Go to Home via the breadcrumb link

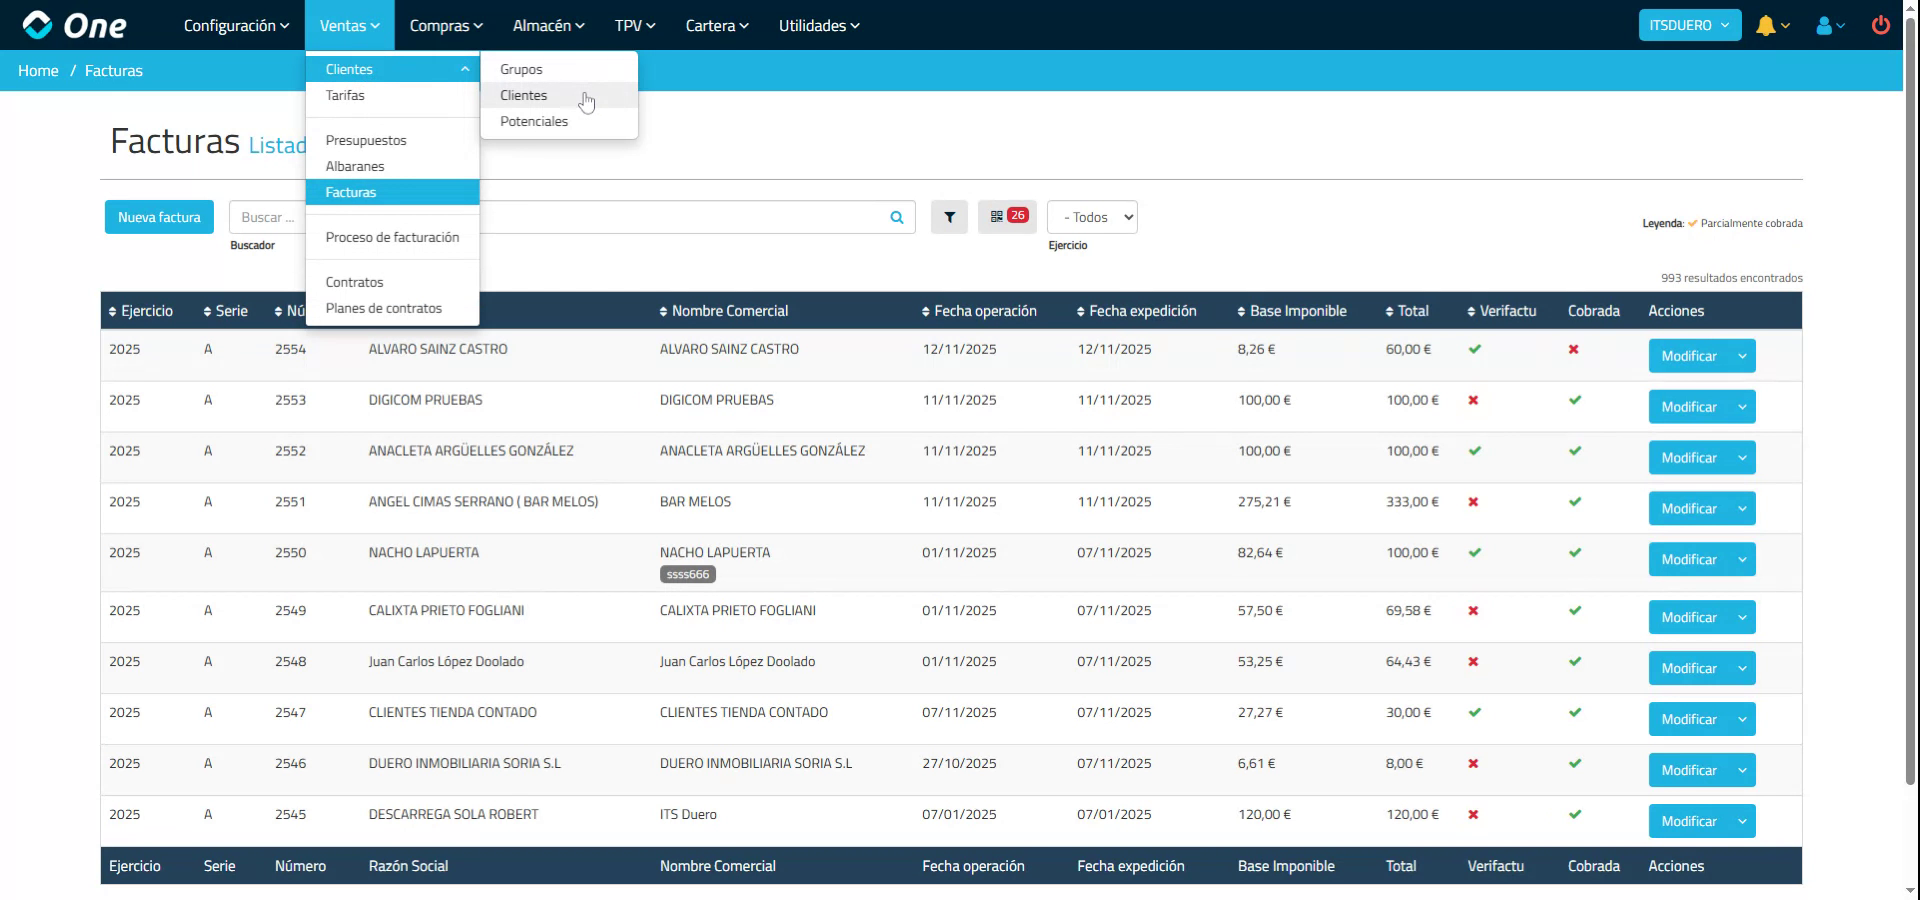pyautogui.click(x=38, y=70)
